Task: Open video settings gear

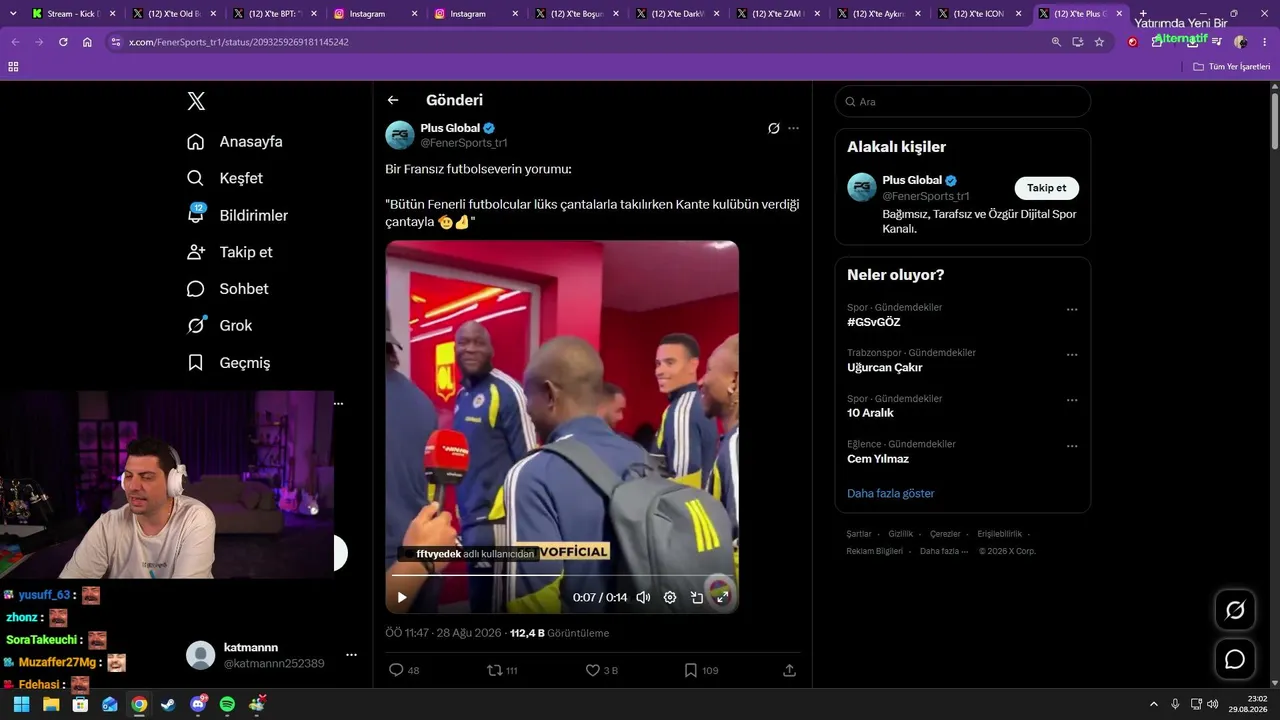Action: point(670,597)
